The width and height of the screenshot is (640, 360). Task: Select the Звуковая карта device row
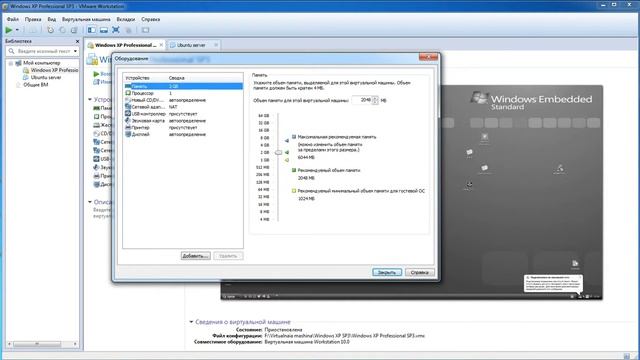183,121
